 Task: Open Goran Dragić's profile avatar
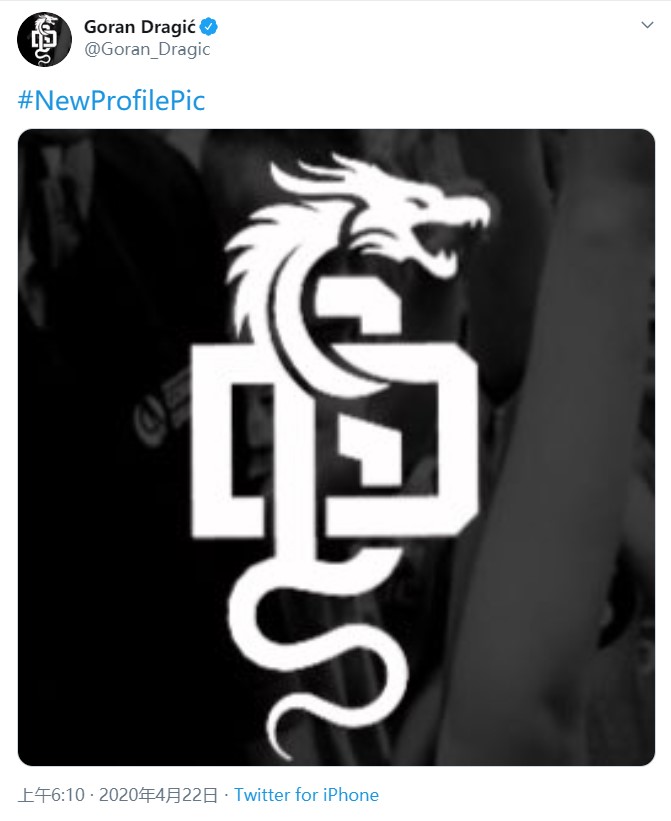tap(44, 39)
